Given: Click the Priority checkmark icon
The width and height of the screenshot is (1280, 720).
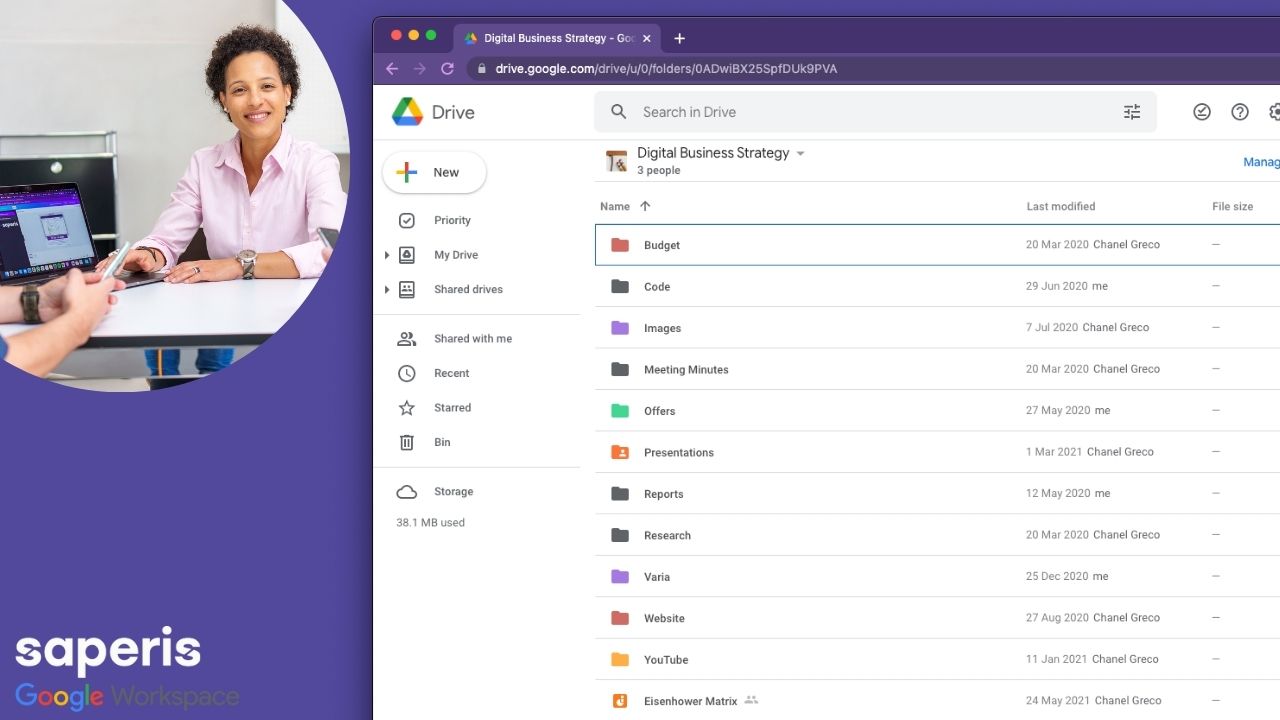Looking at the screenshot, I should (407, 220).
